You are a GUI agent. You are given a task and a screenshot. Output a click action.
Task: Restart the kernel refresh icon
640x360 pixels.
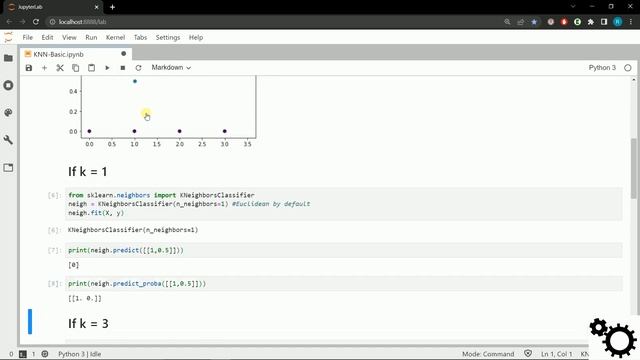pyautogui.click(x=138, y=68)
